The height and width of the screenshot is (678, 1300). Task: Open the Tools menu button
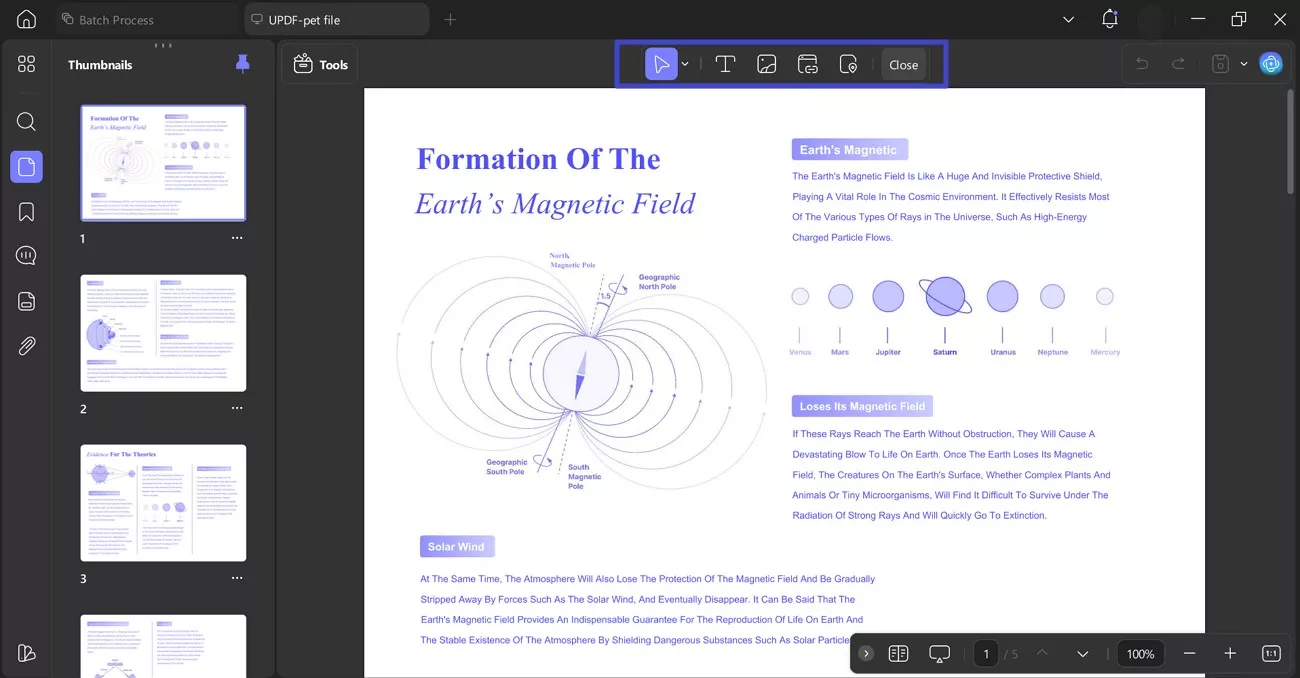[x=319, y=63]
